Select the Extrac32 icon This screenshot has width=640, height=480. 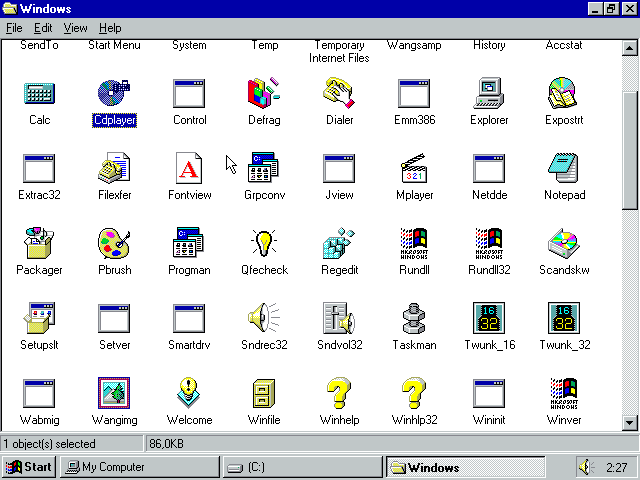(39, 169)
